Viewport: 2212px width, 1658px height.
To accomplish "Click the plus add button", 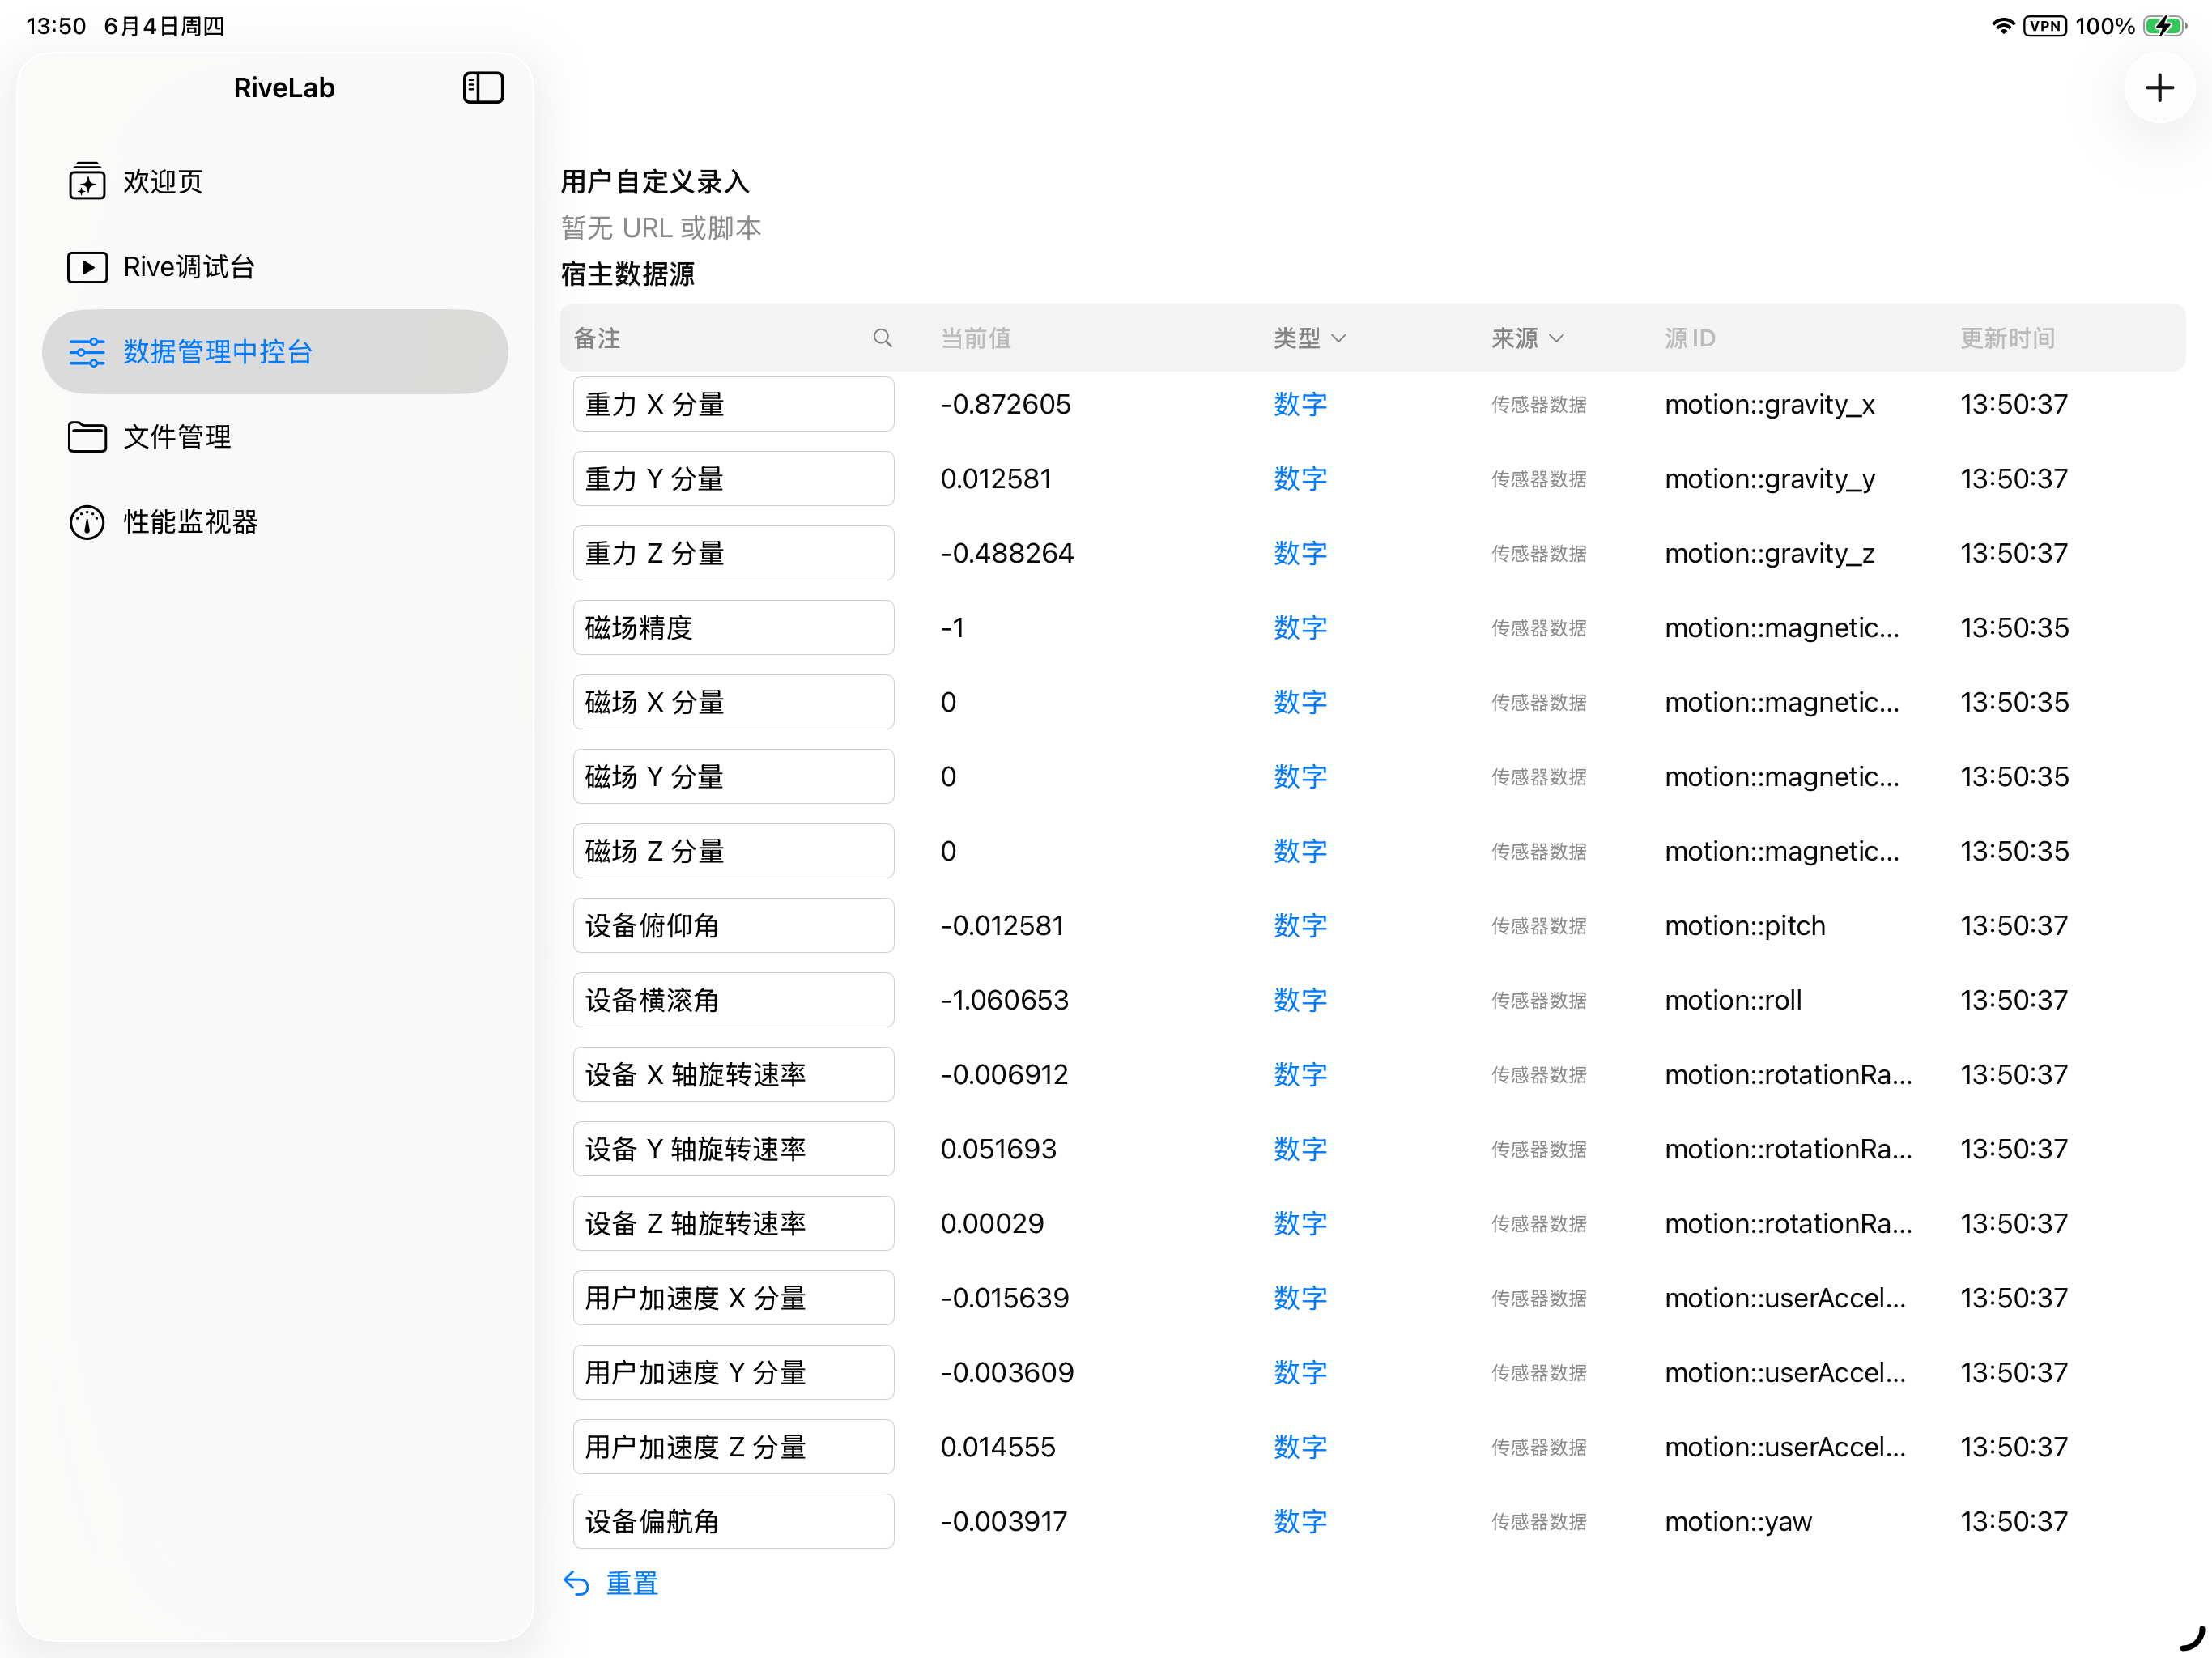I will (x=2159, y=88).
